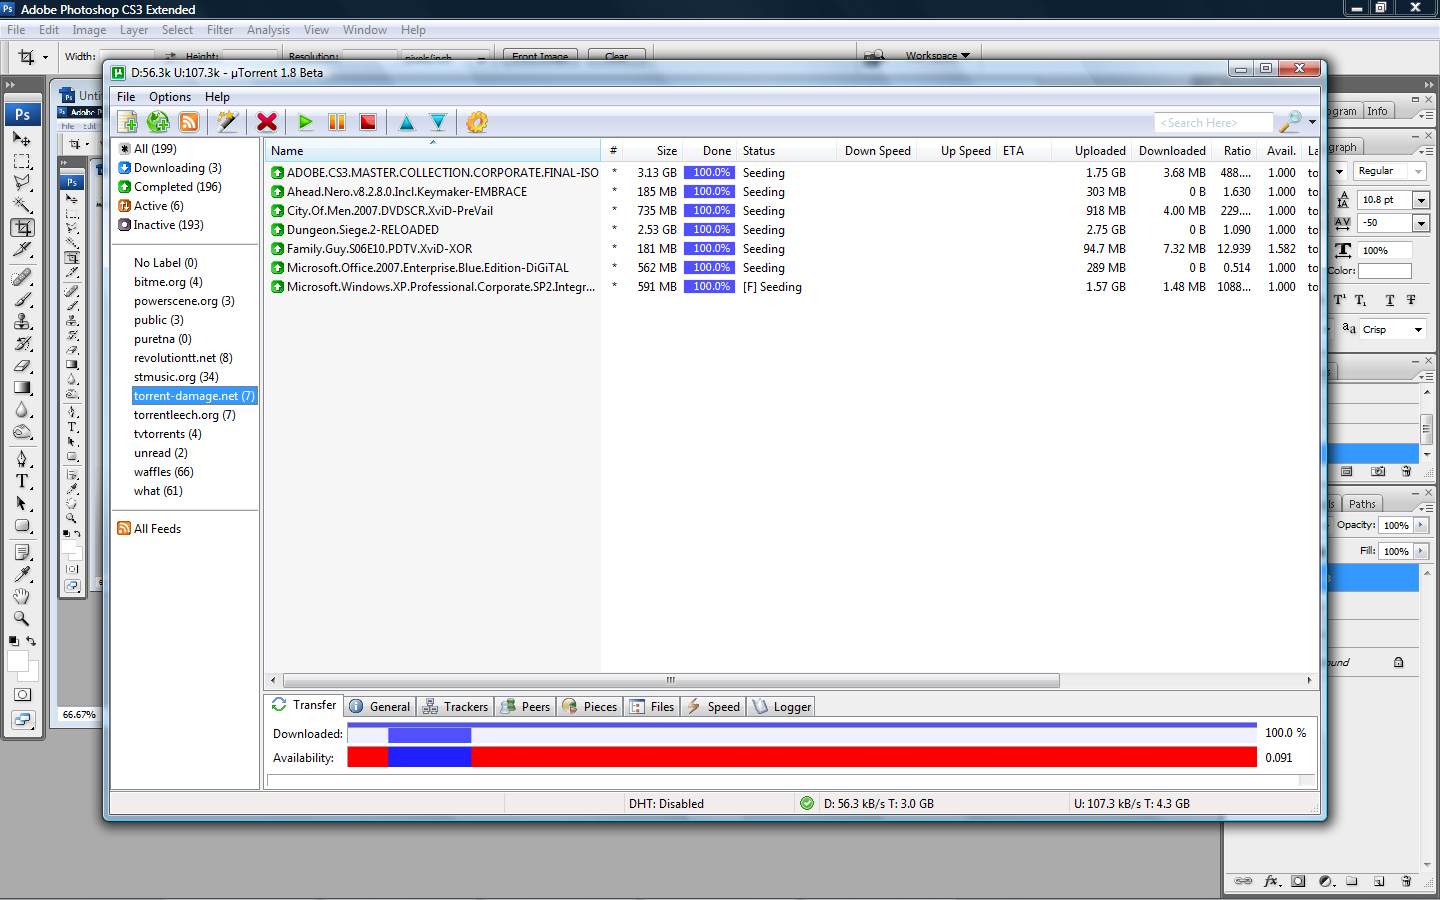This screenshot has width=1440, height=900.
Task: Pause torrent with the orange pause icon
Action: pyautogui.click(x=337, y=122)
